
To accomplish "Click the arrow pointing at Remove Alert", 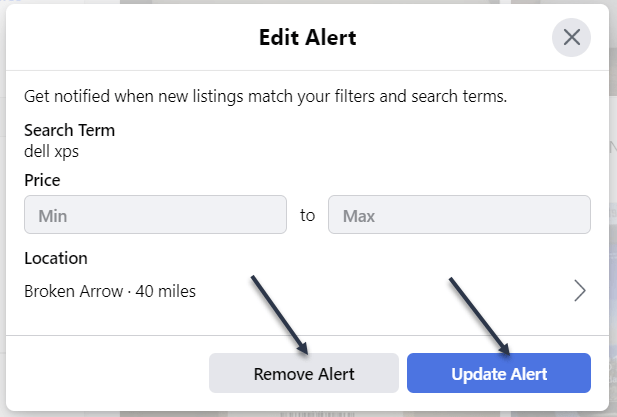I will [x=281, y=314].
